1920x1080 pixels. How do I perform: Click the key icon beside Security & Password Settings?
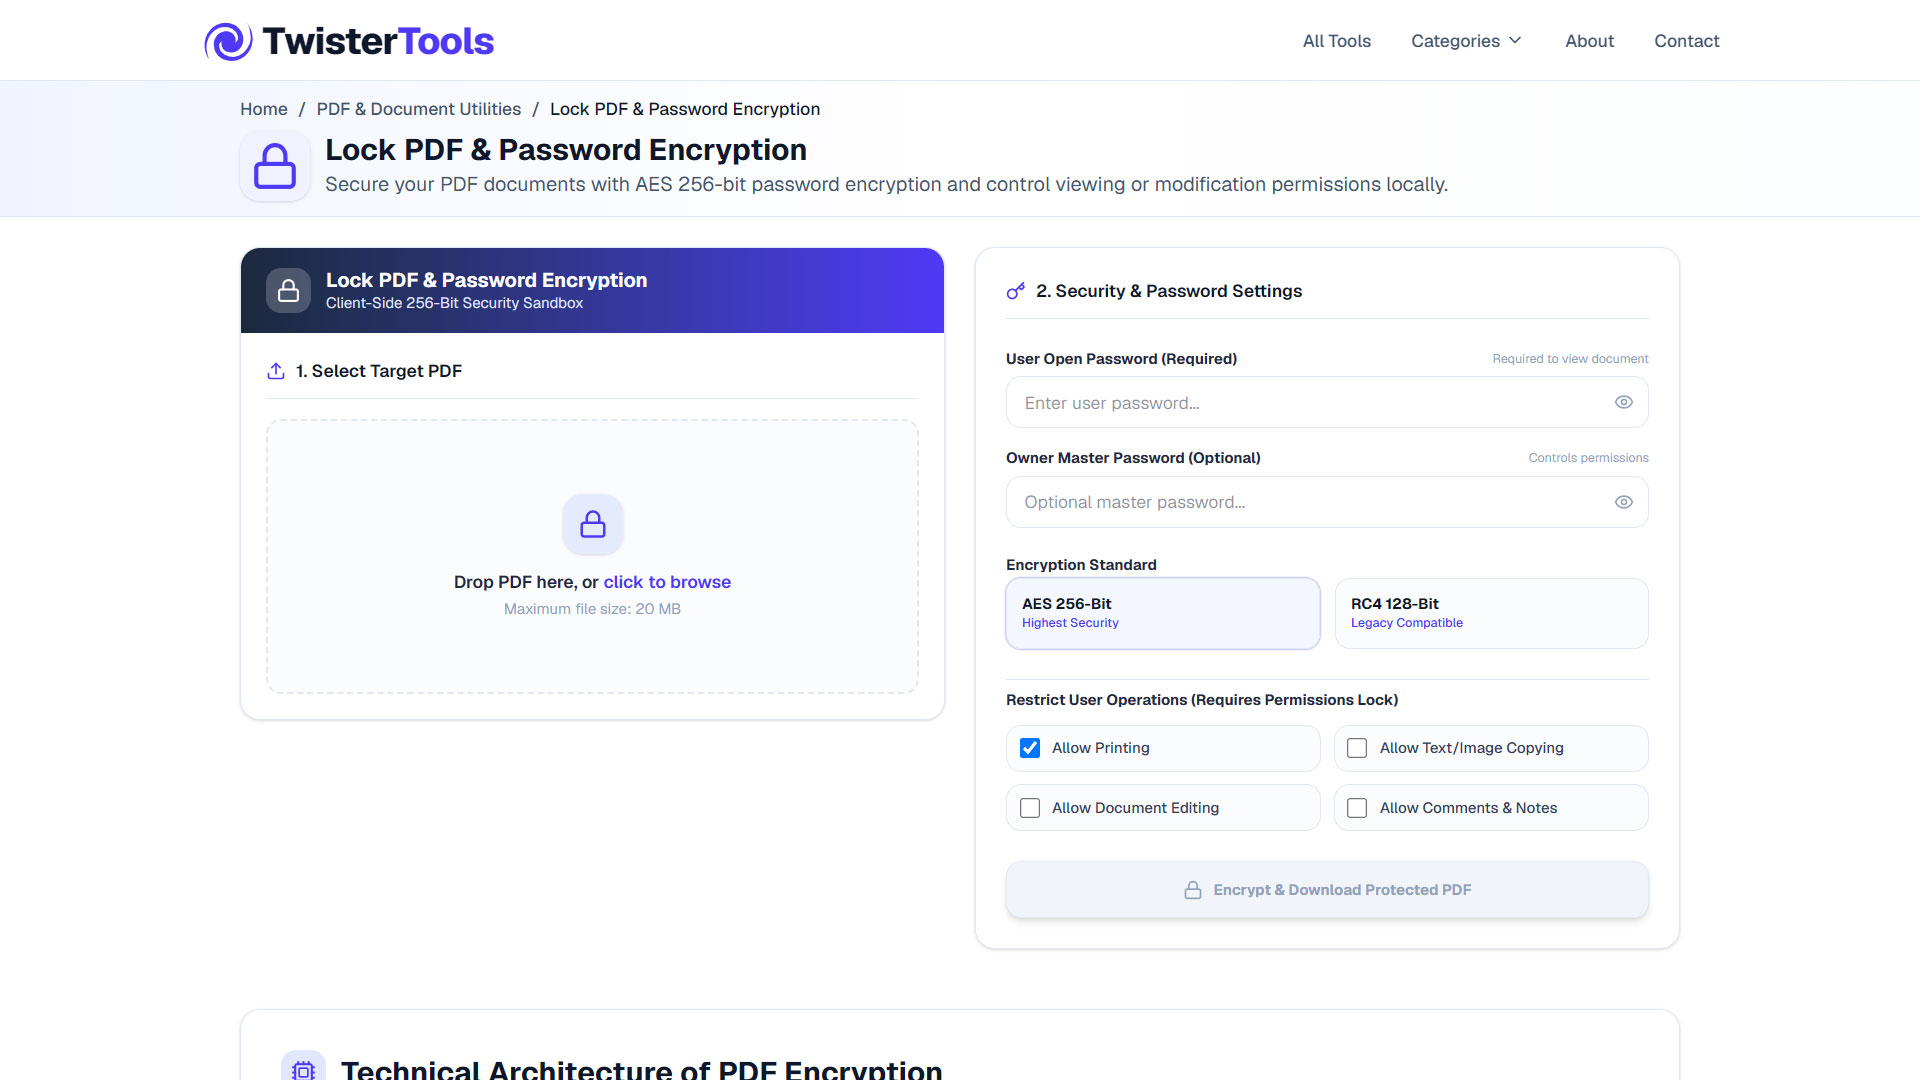(x=1016, y=291)
